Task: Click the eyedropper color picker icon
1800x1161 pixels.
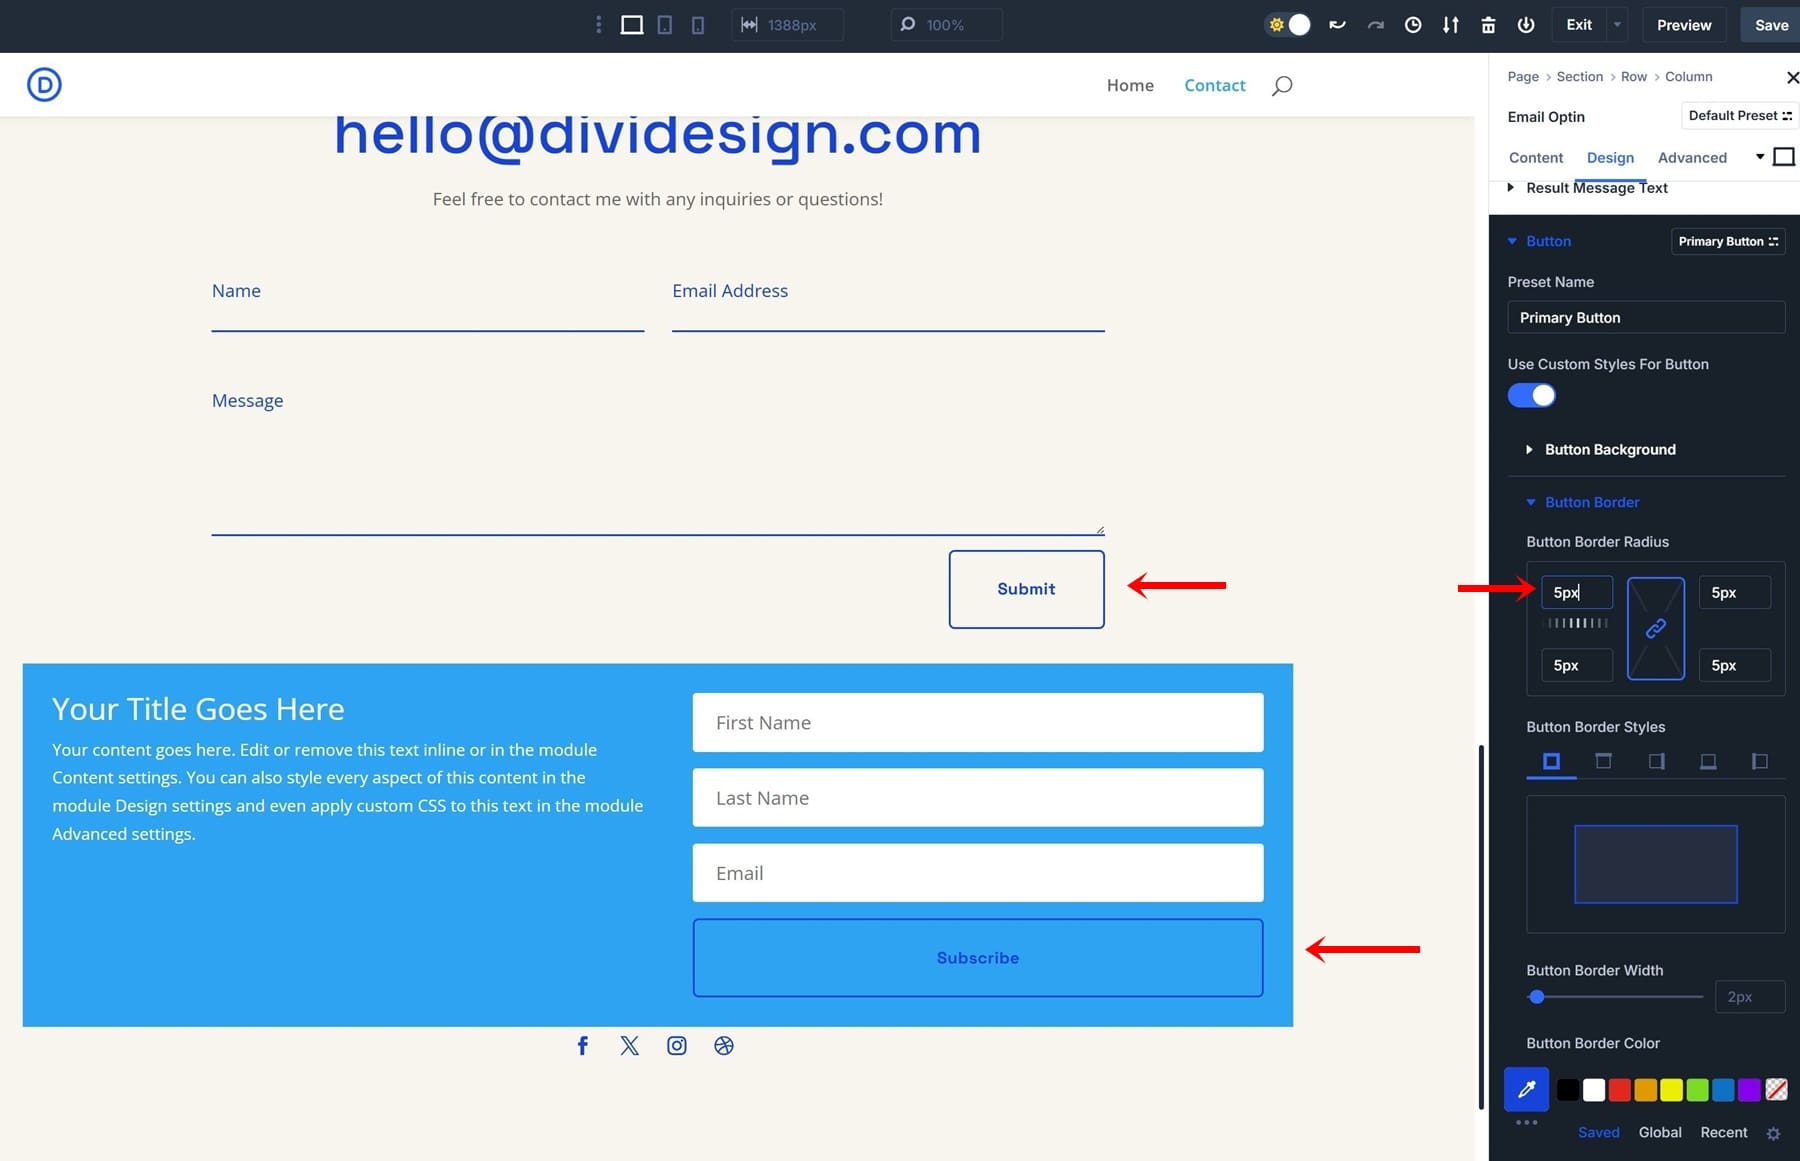Action: [1526, 1089]
